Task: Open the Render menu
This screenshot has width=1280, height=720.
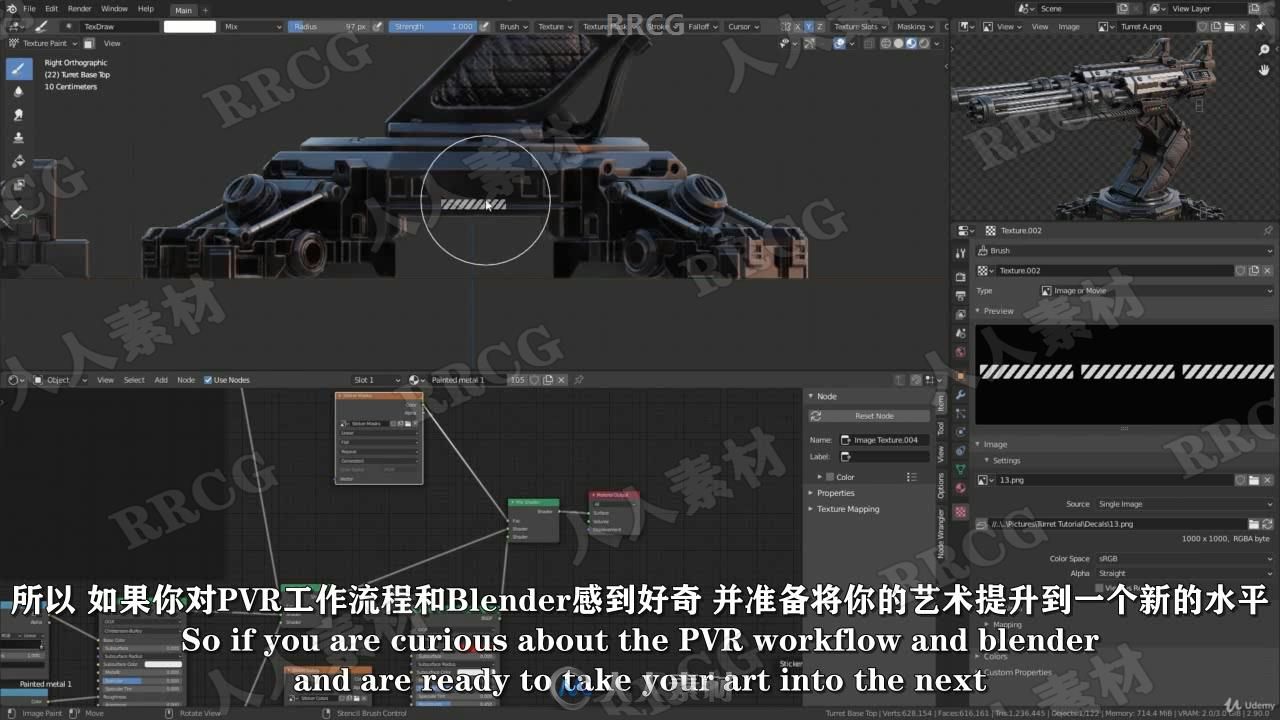Action: point(80,9)
